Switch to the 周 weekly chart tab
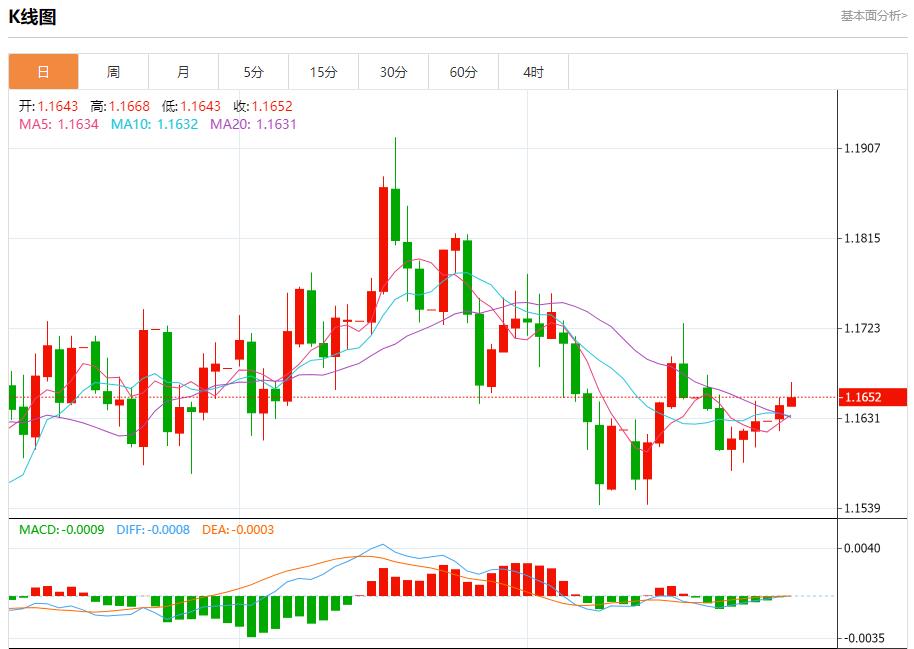This screenshot has height=649, width=914. click(x=113, y=71)
